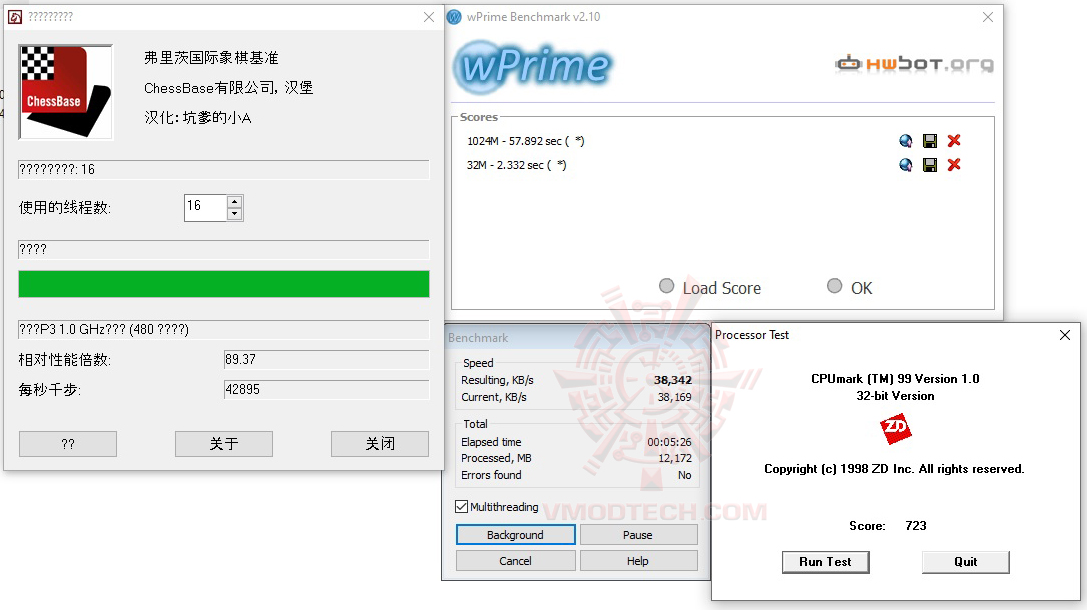
Task: Click the ZD logo in Processor Test
Action: coord(895,428)
